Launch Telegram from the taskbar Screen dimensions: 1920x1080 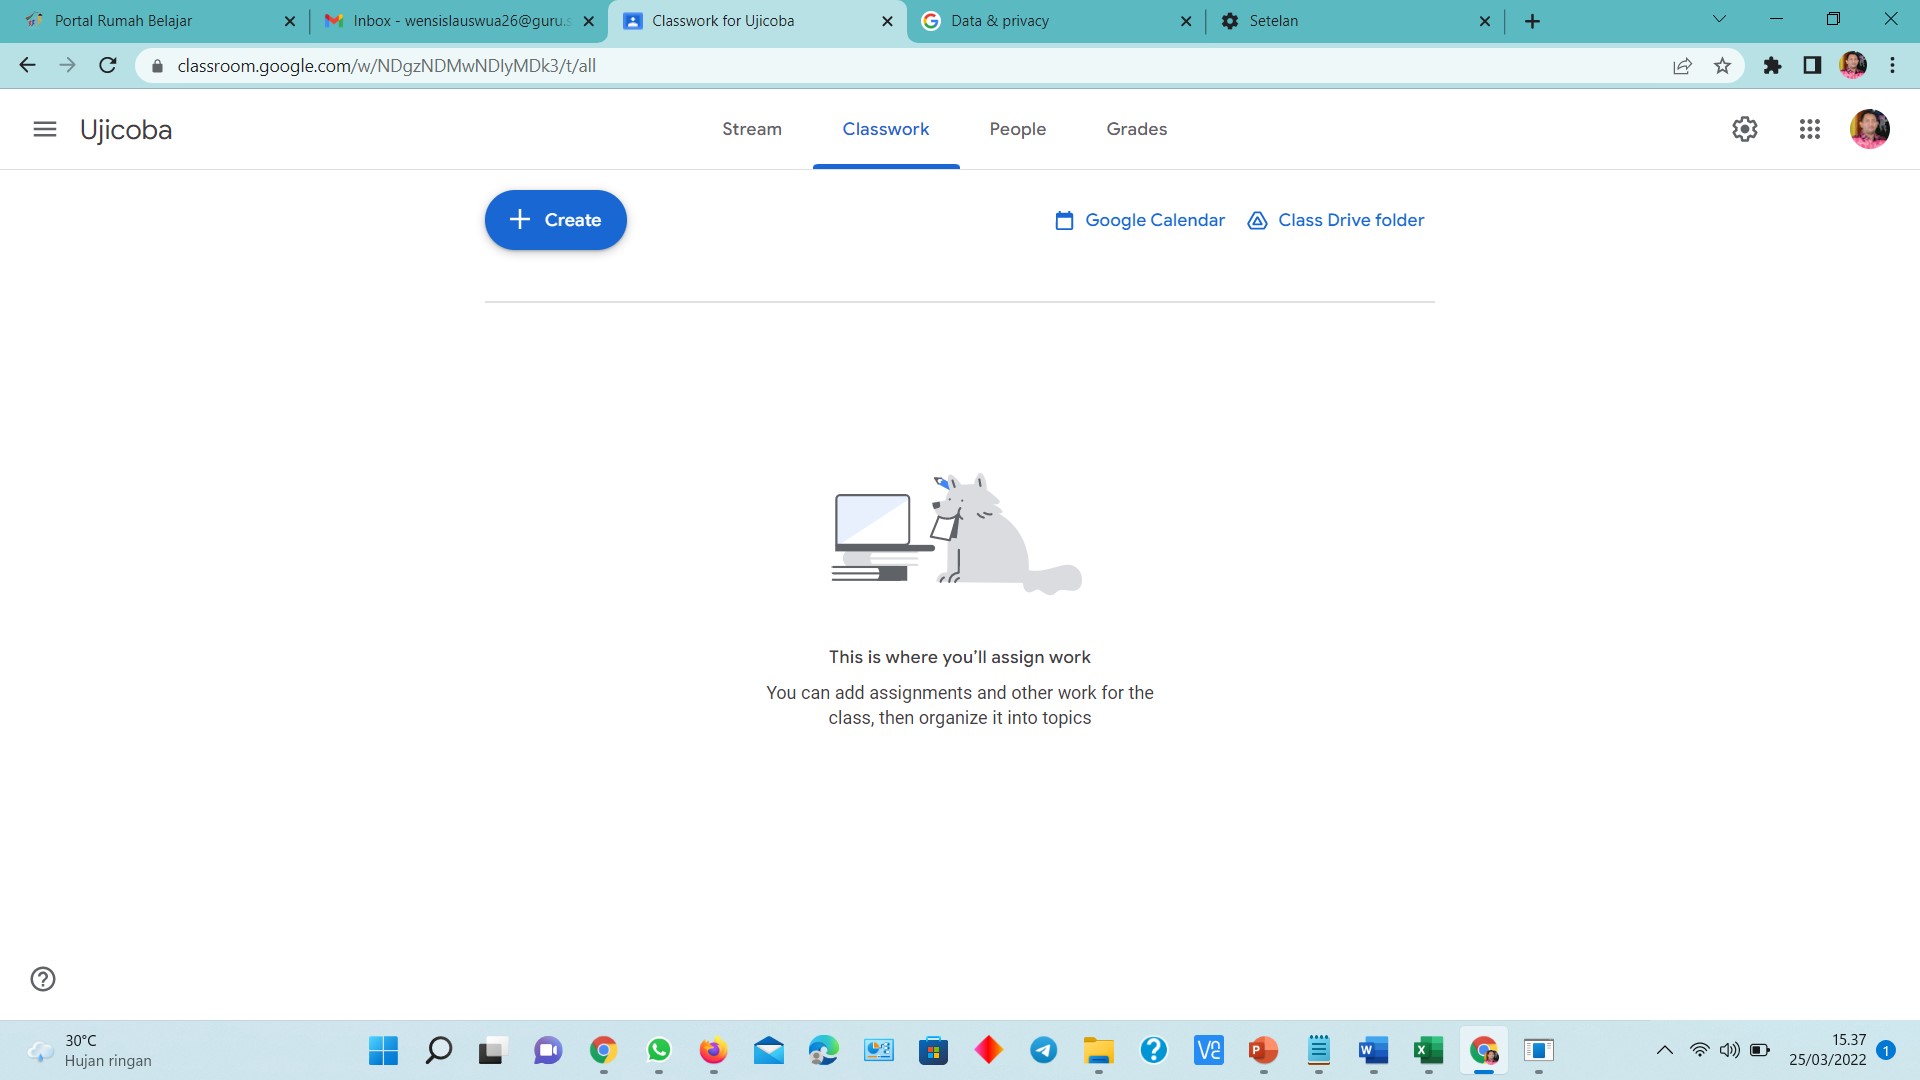[x=1043, y=1051]
